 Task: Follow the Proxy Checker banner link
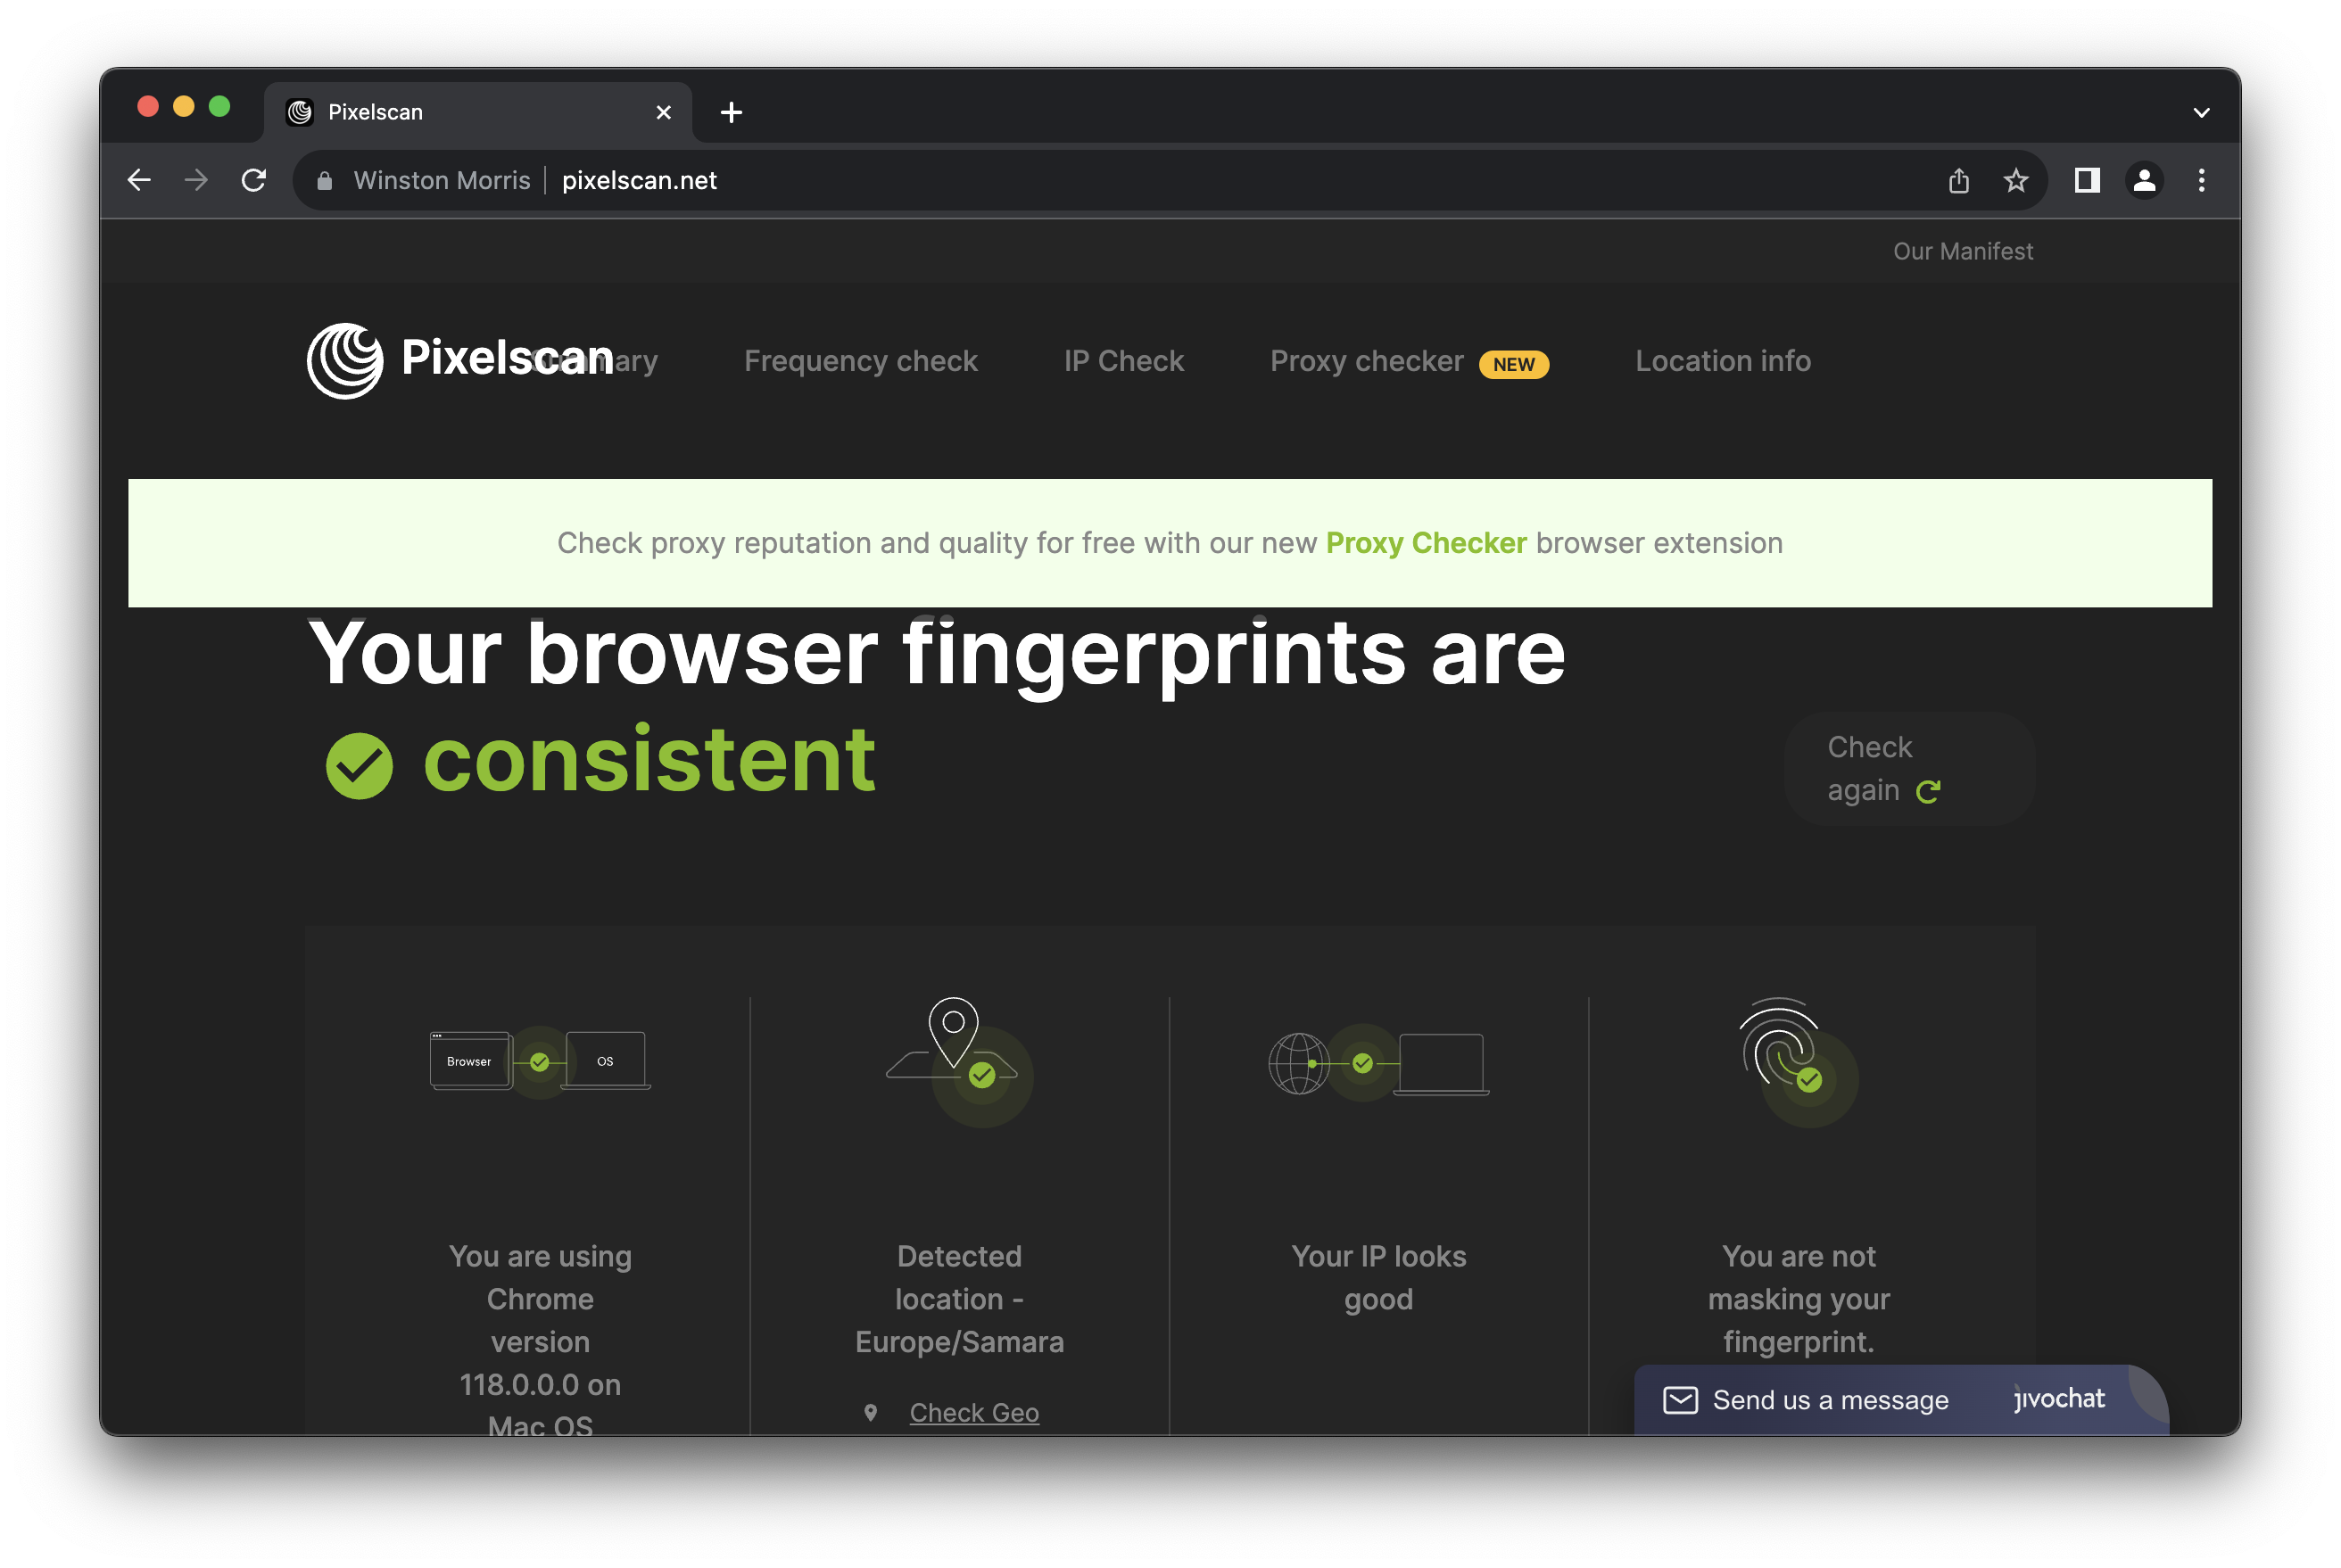click(x=1425, y=543)
